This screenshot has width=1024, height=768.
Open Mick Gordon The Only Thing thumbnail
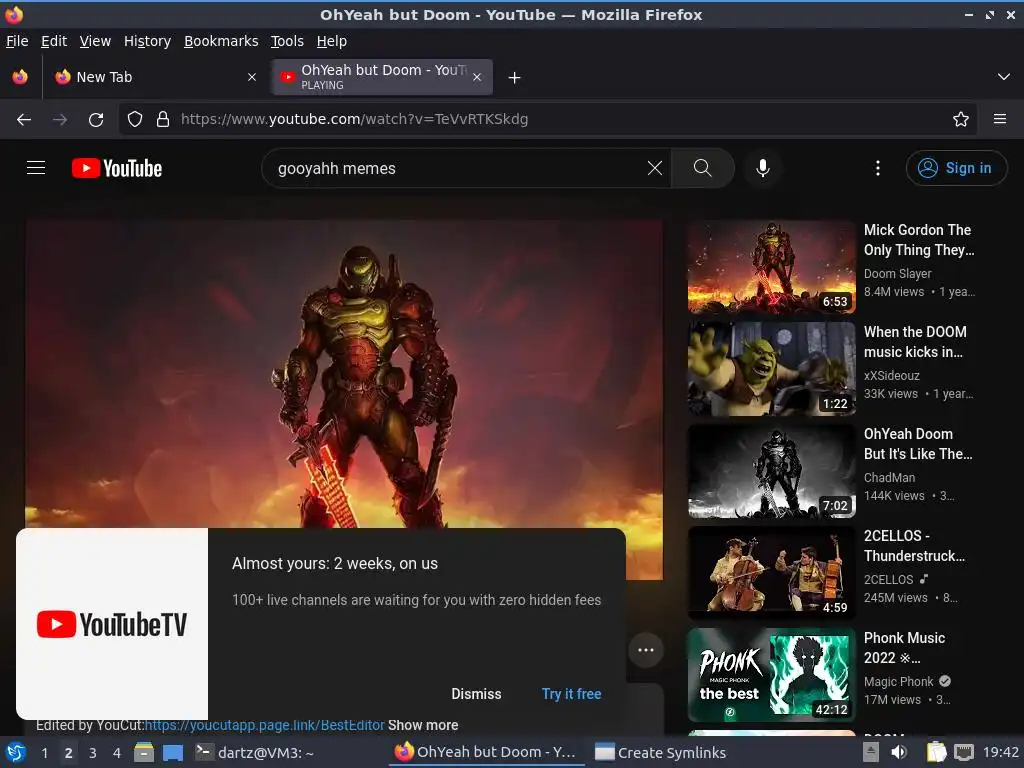pos(771,267)
